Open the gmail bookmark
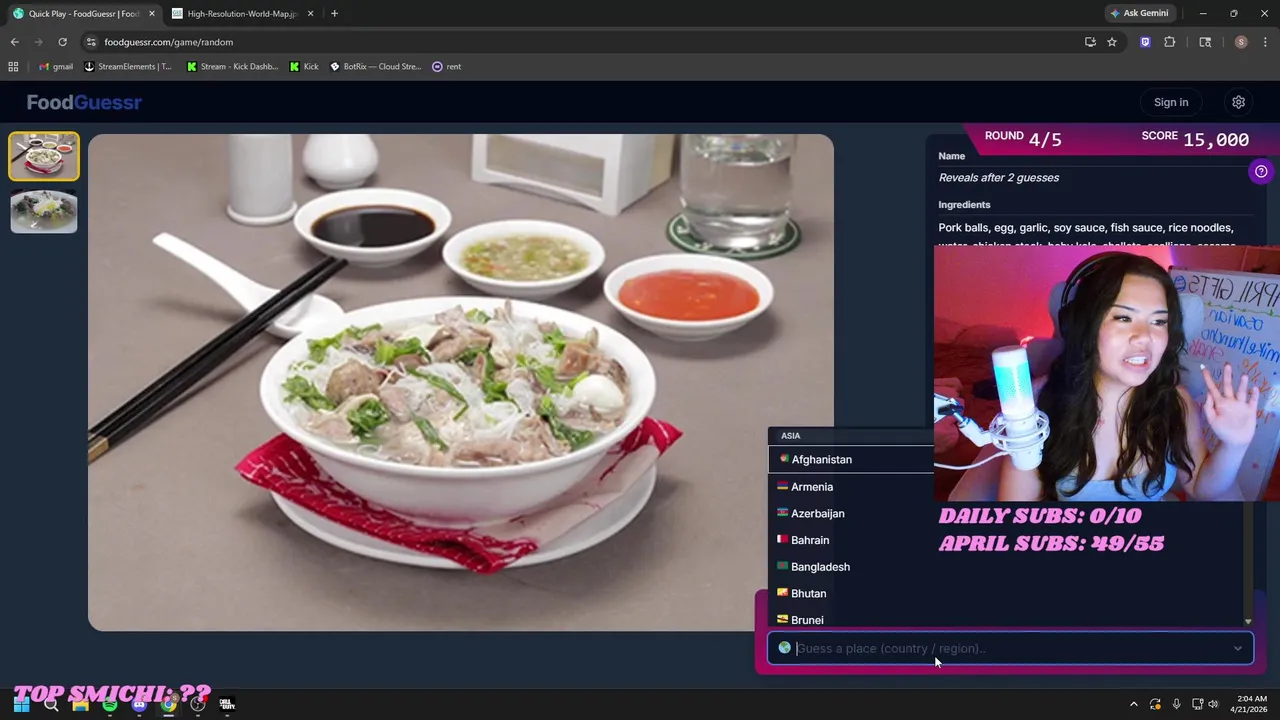Image resolution: width=1280 pixels, height=720 pixels. (x=56, y=67)
